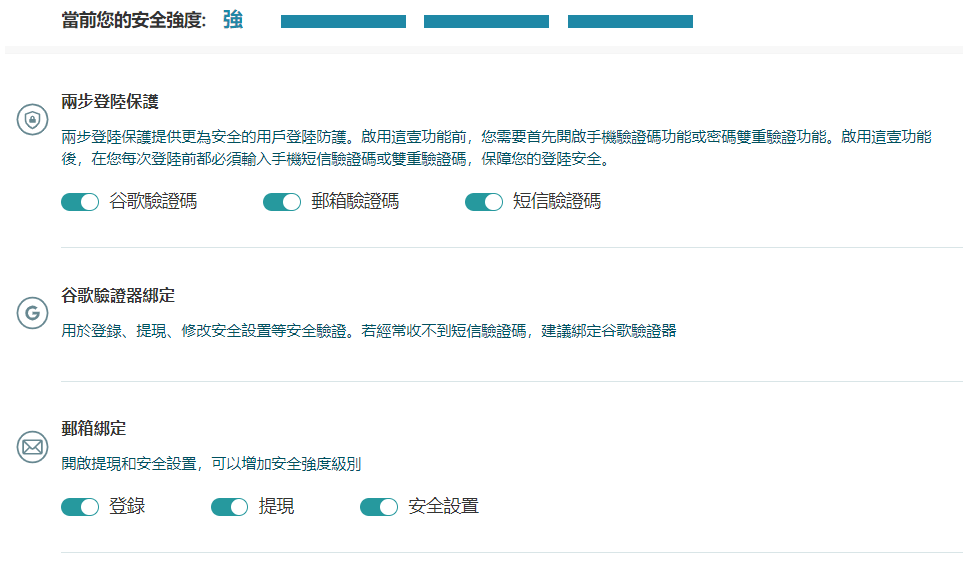The image size is (963, 568).
Task: Click the 強 security strength value
Action: pyautogui.click(x=233, y=20)
